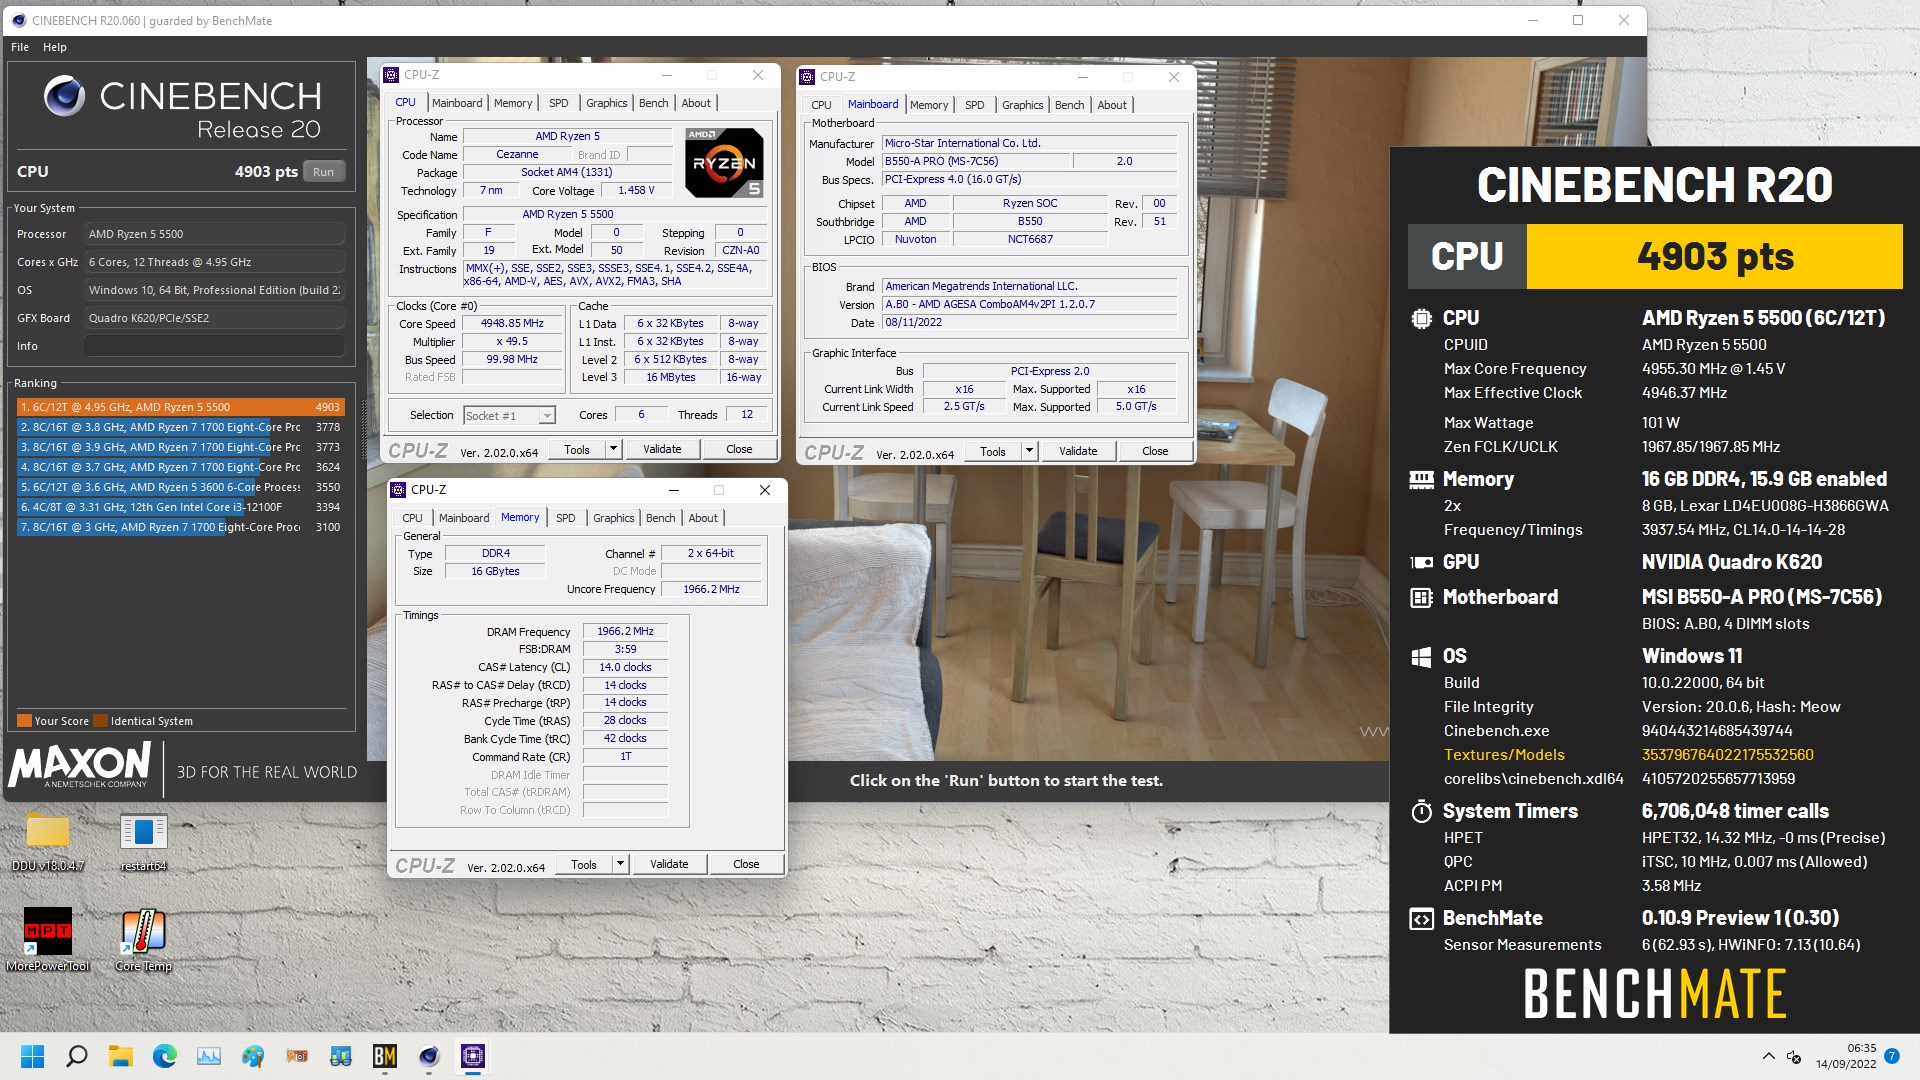
Task: Open the muted volume tray icon
Action: click(x=1794, y=1056)
